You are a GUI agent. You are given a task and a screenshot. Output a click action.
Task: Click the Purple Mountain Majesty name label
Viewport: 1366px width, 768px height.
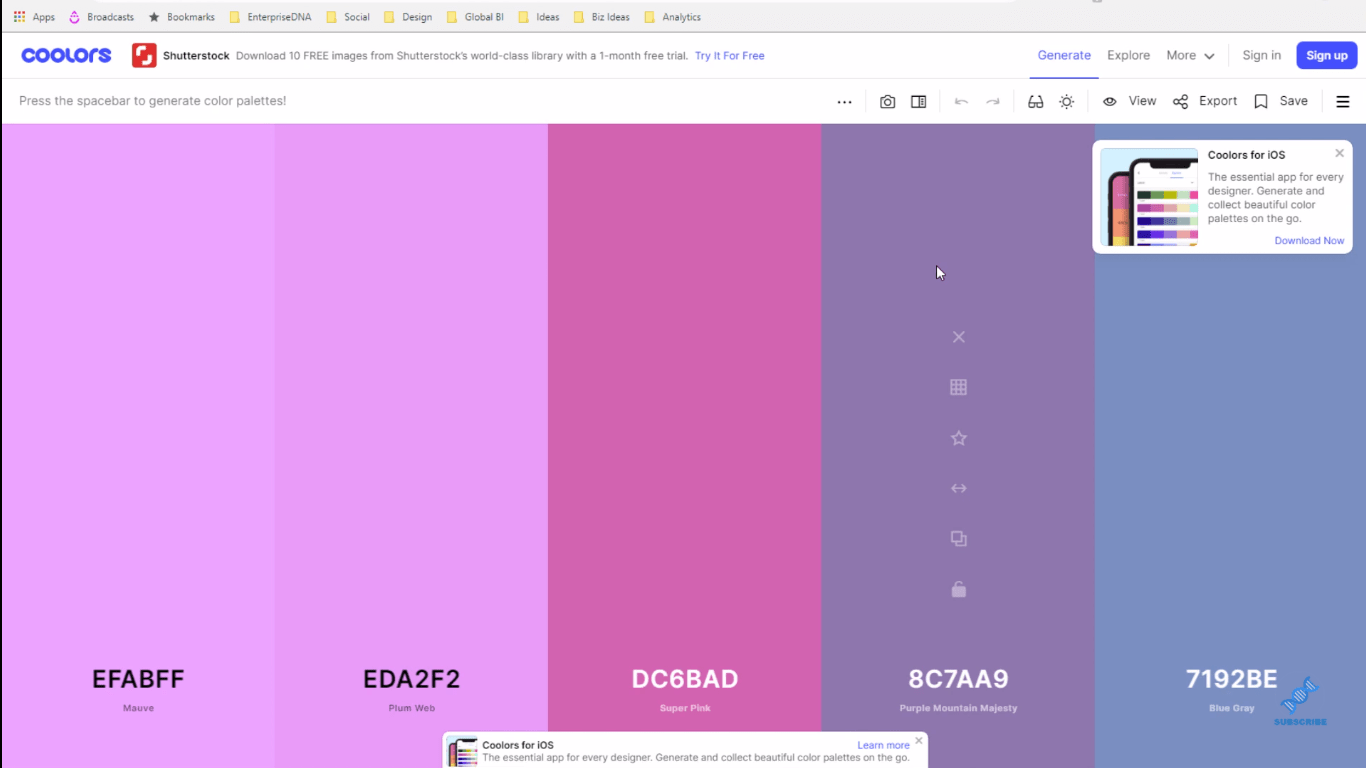tap(958, 708)
